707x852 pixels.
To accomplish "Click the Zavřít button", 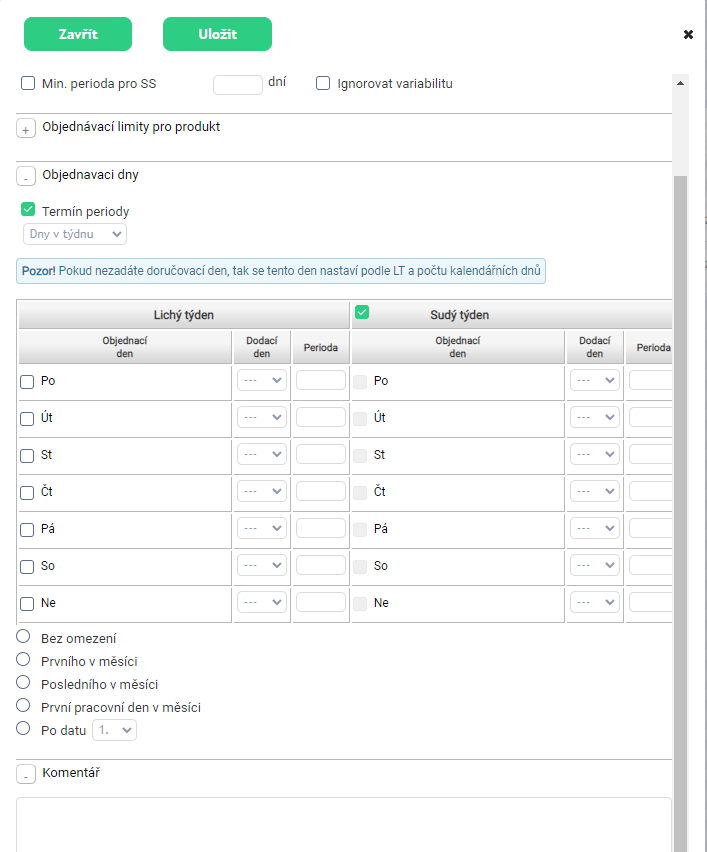I will [78, 34].
